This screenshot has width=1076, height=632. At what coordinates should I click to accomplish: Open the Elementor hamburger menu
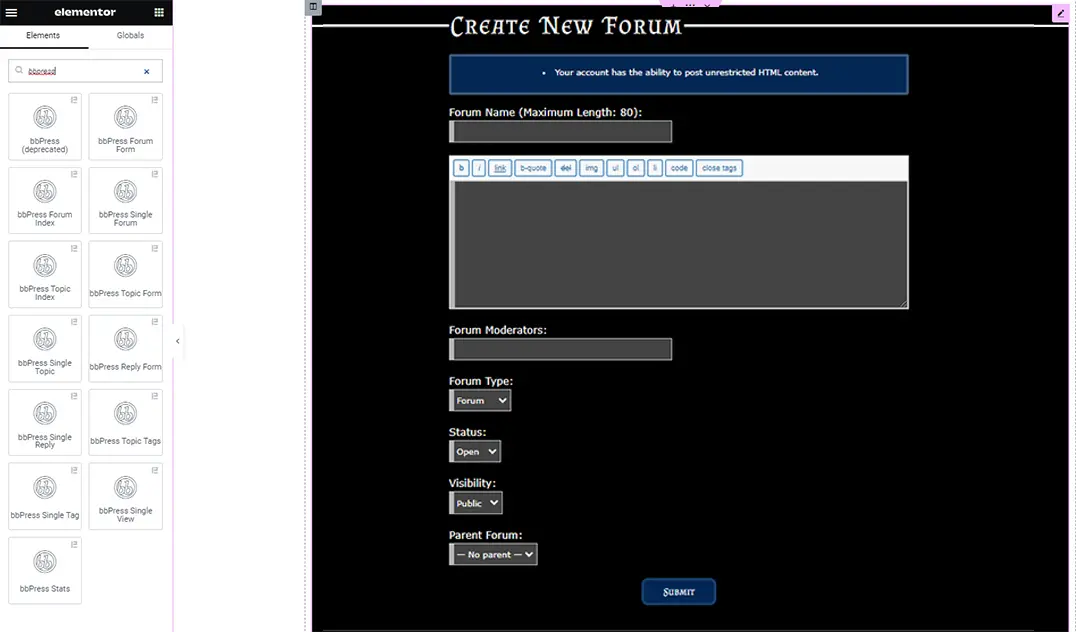tap(12, 12)
